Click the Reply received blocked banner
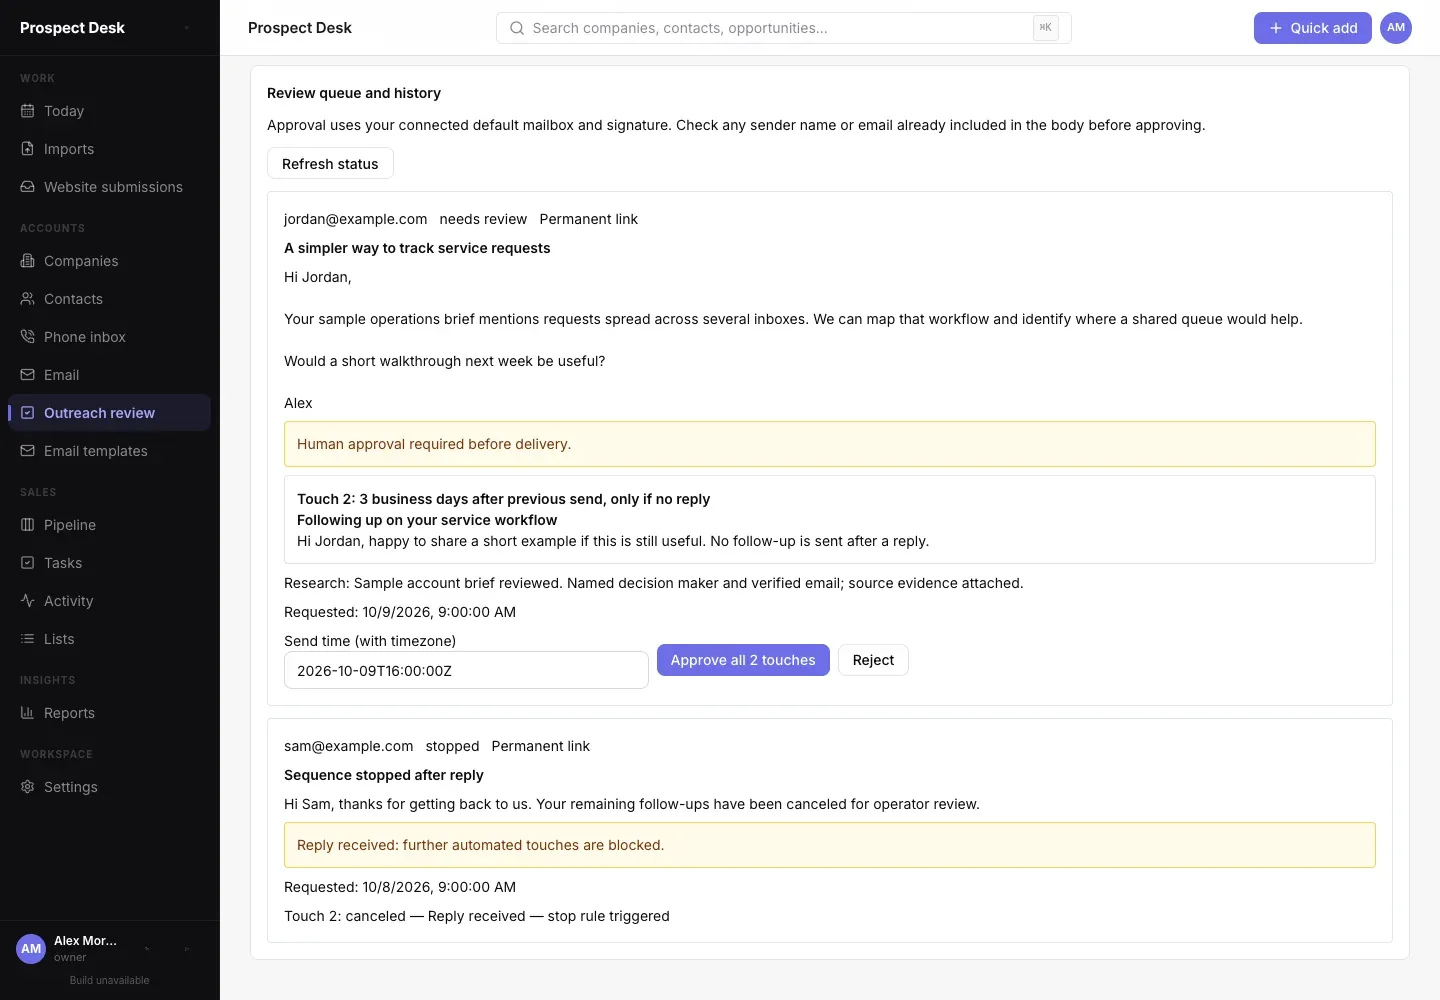The width and height of the screenshot is (1440, 1000). pos(830,845)
